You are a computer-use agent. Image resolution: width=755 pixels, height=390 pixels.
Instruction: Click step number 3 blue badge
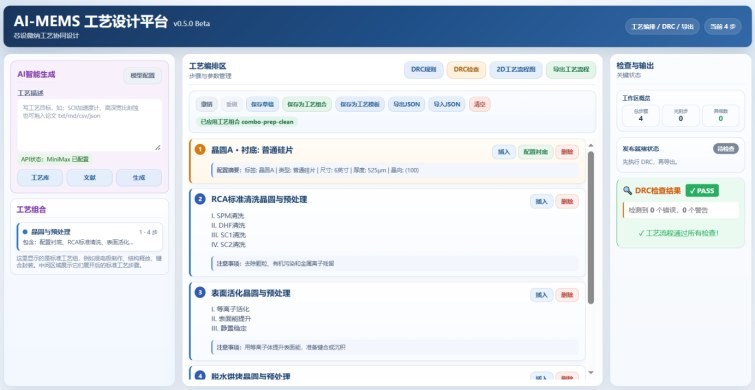[200, 292]
